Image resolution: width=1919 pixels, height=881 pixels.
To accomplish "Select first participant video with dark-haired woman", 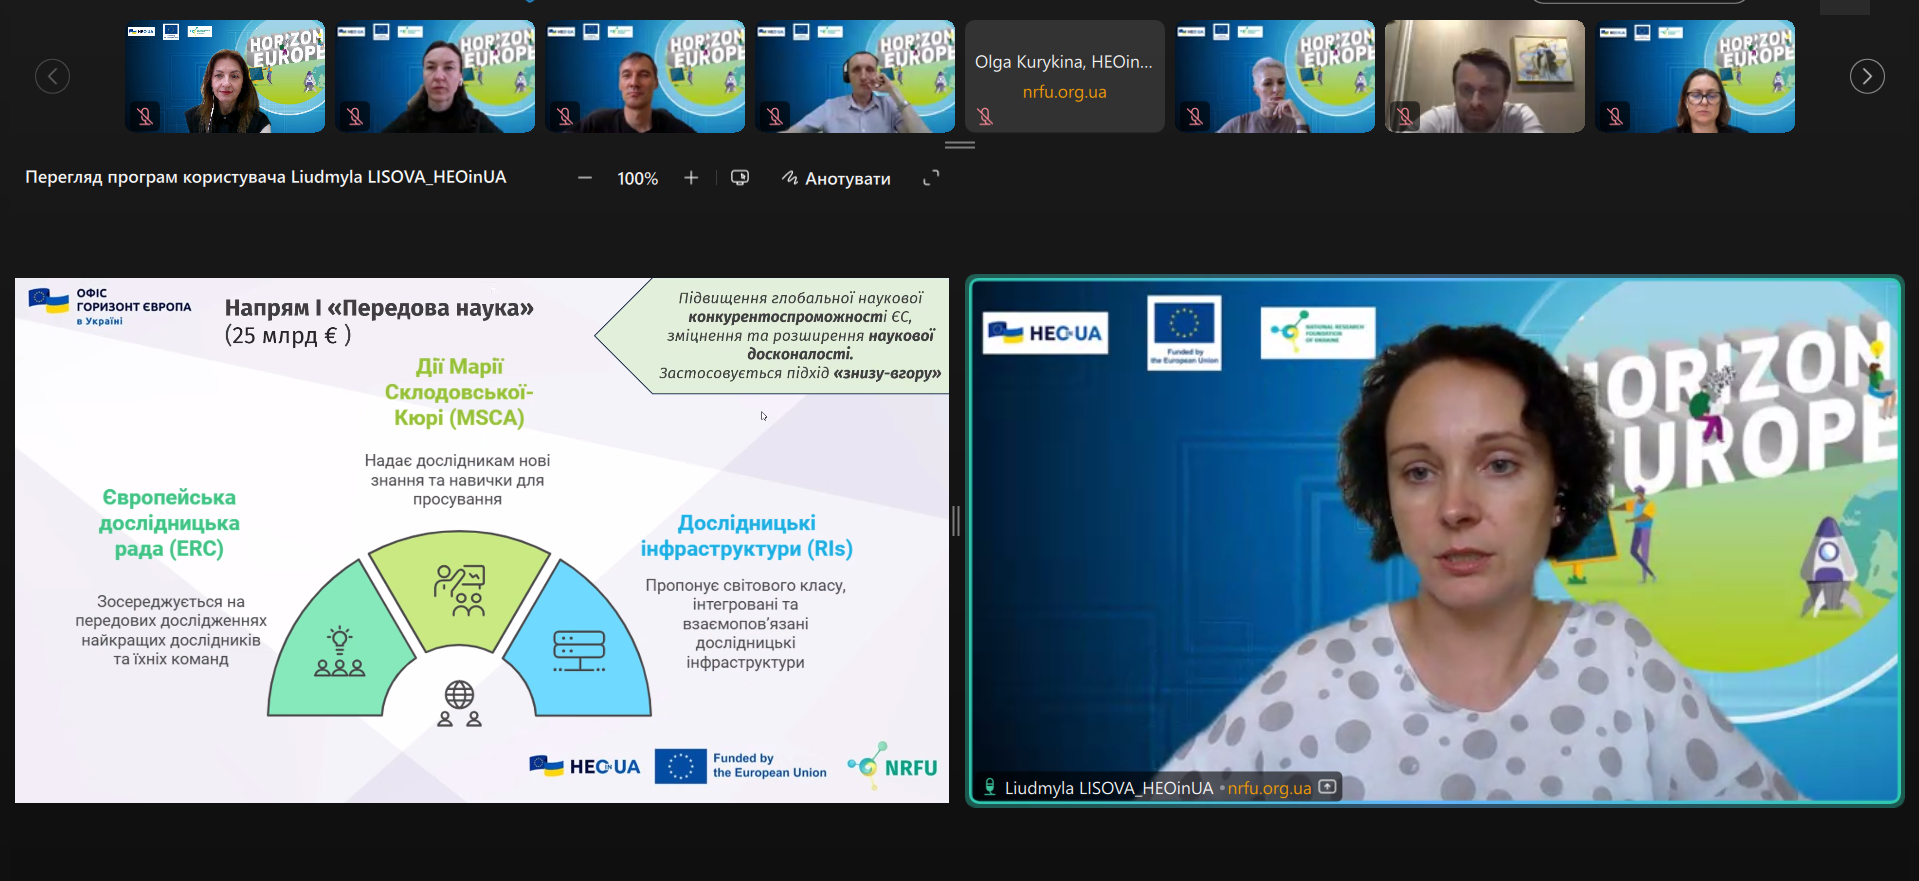I will pos(225,76).
